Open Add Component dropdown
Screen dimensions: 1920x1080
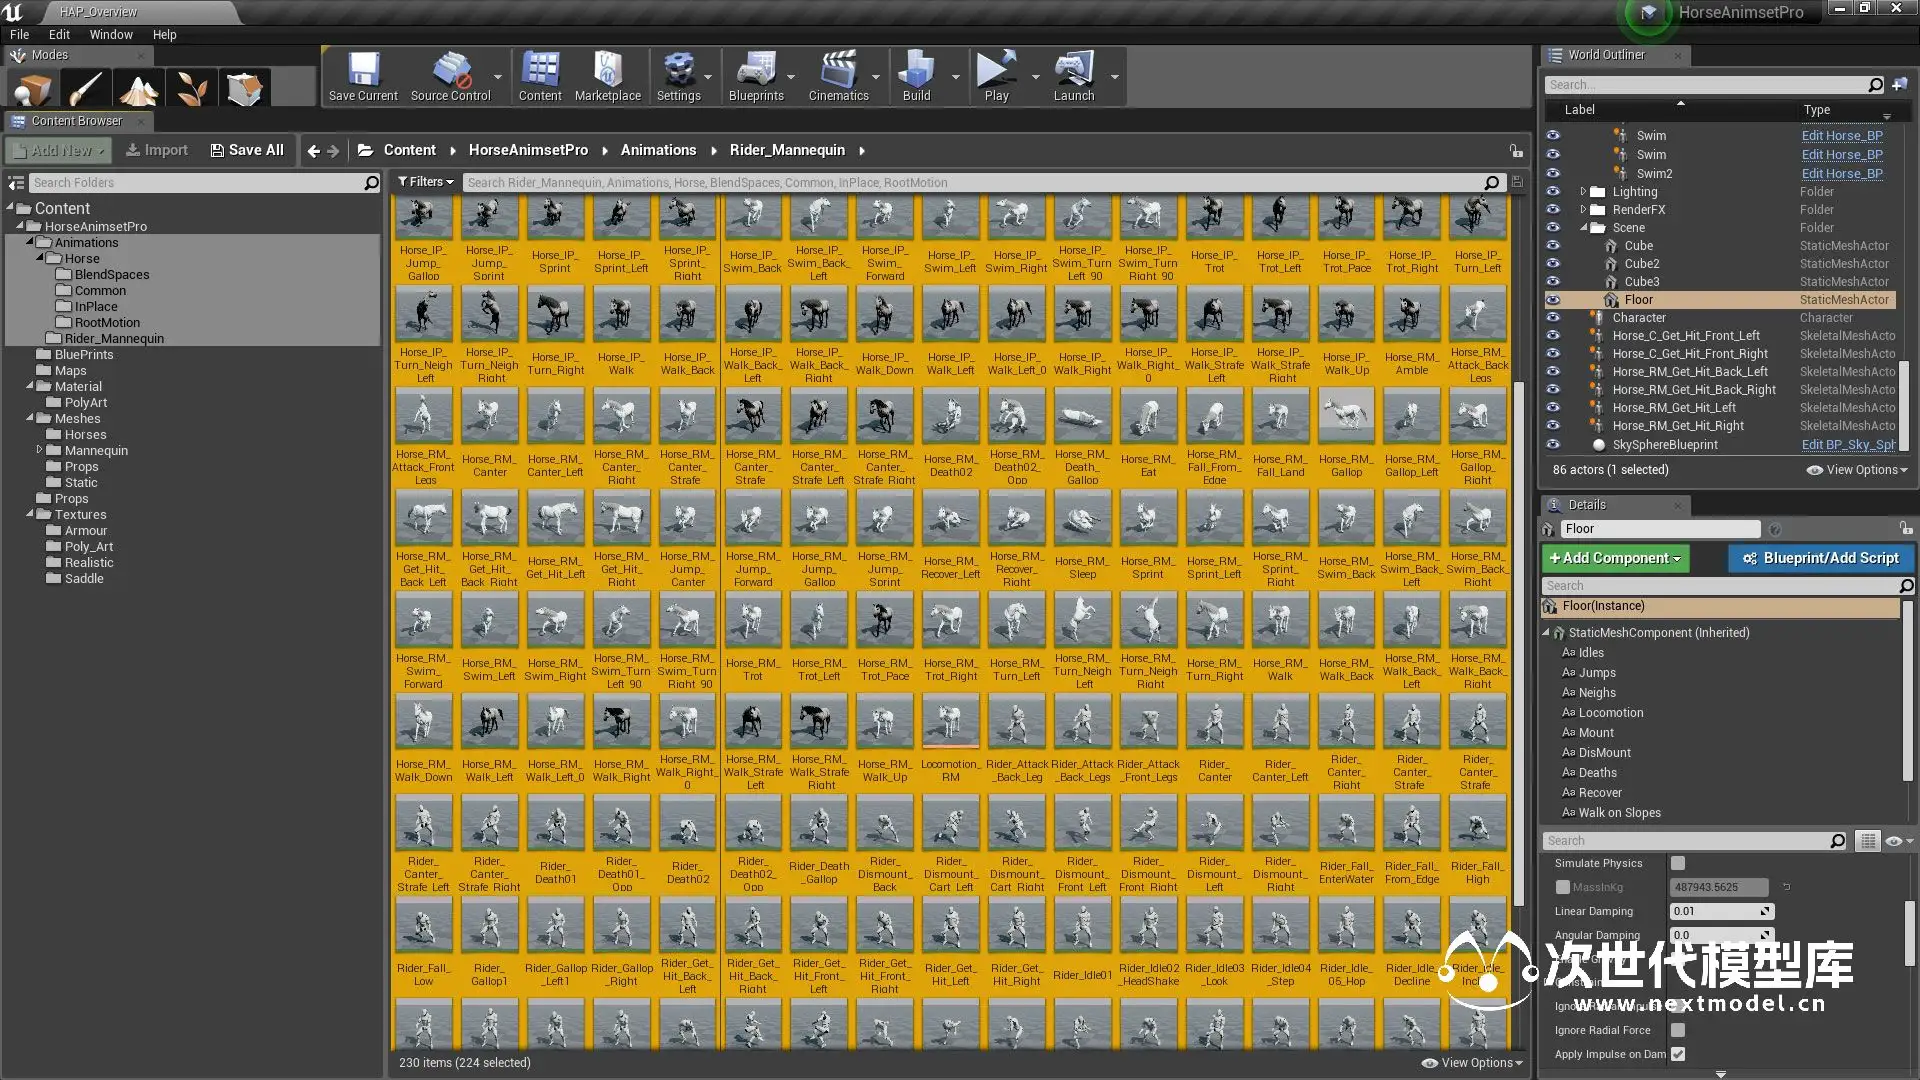[1615, 558]
